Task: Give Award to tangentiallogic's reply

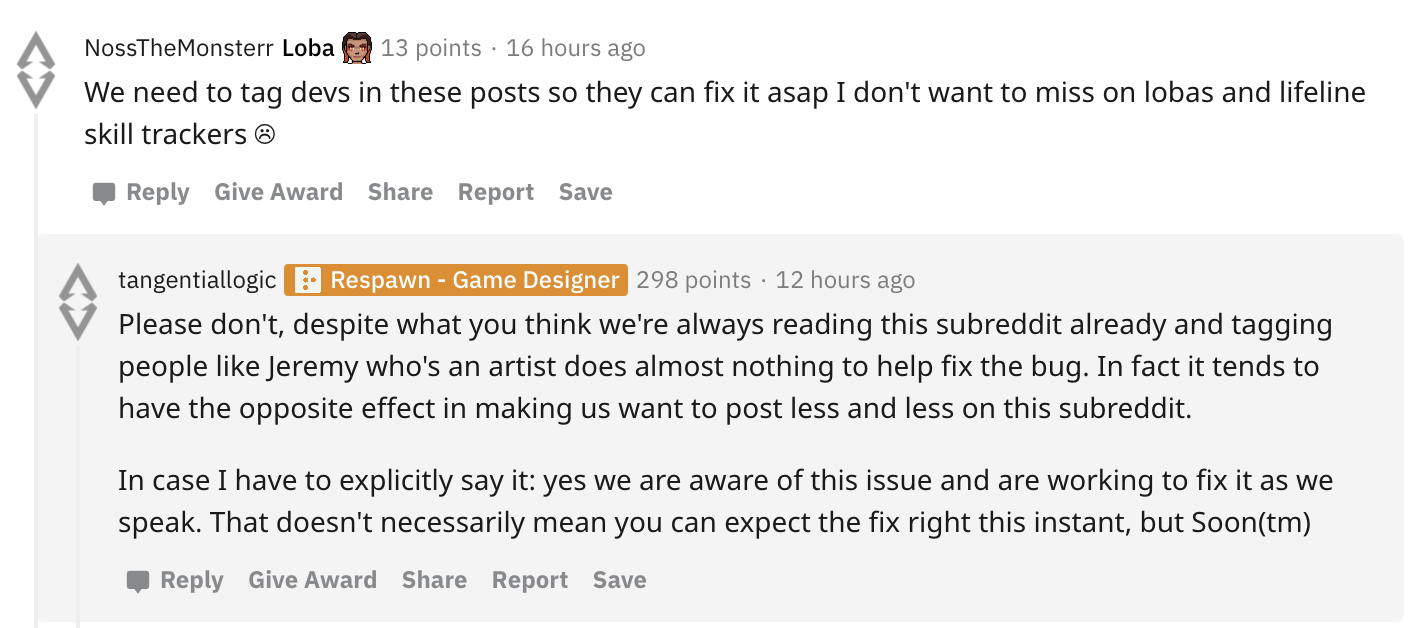Action: point(312,580)
